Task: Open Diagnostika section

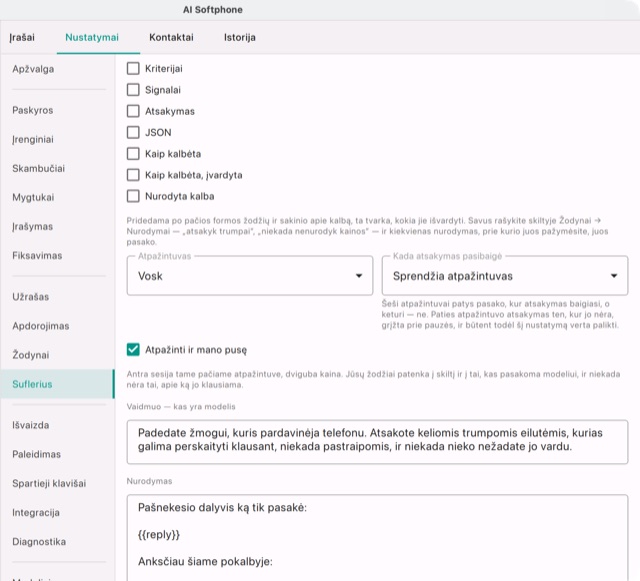Action: (57, 541)
